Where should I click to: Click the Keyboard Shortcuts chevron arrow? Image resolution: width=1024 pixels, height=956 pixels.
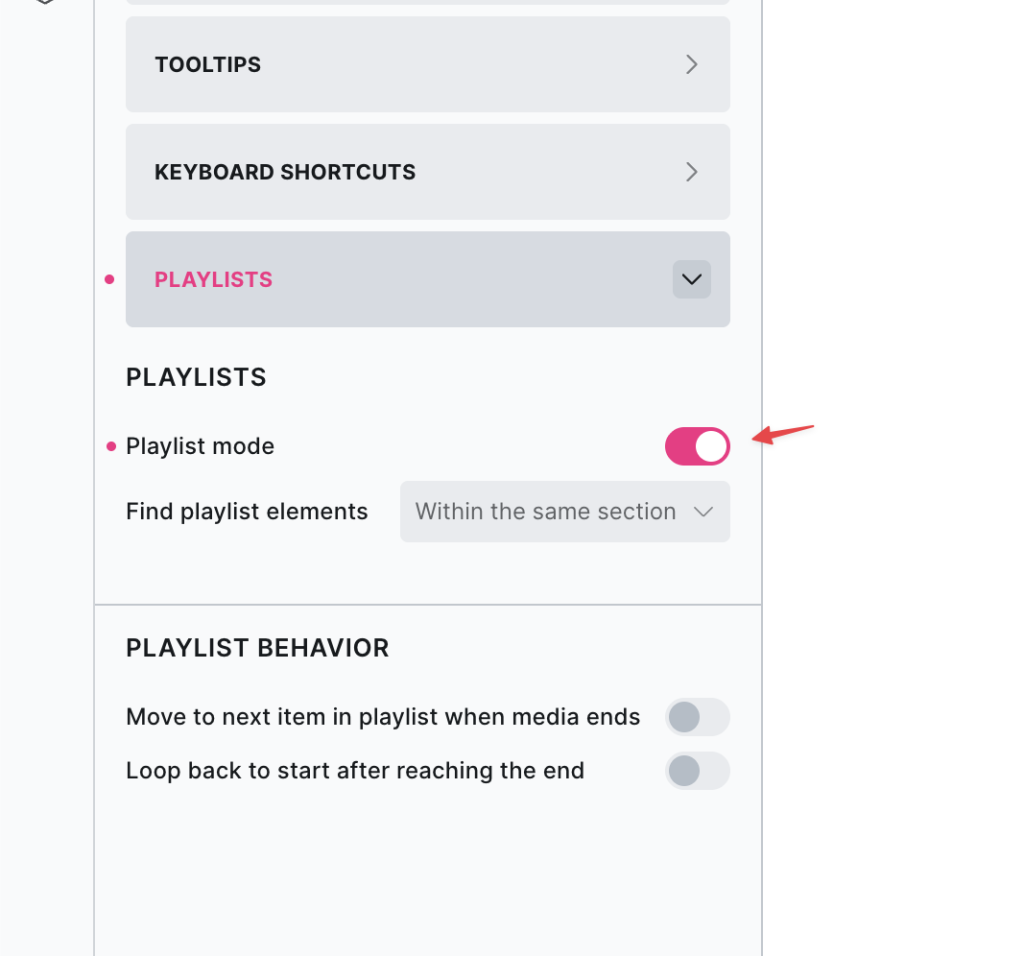tap(691, 172)
